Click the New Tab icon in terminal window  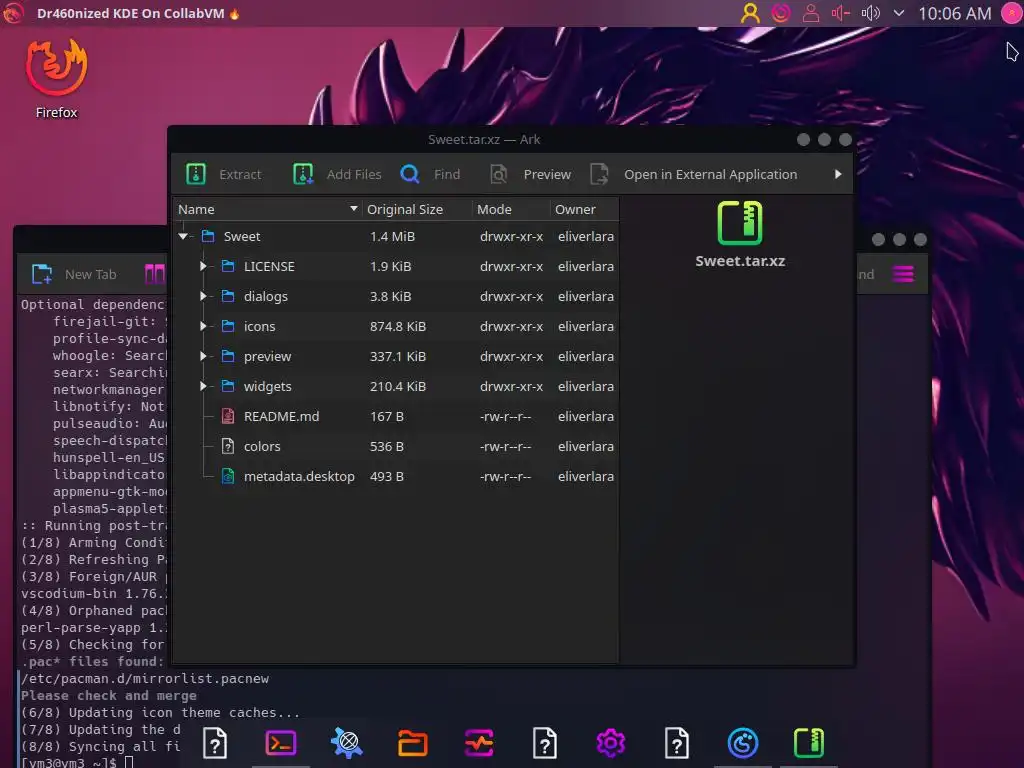click(42, 274)
